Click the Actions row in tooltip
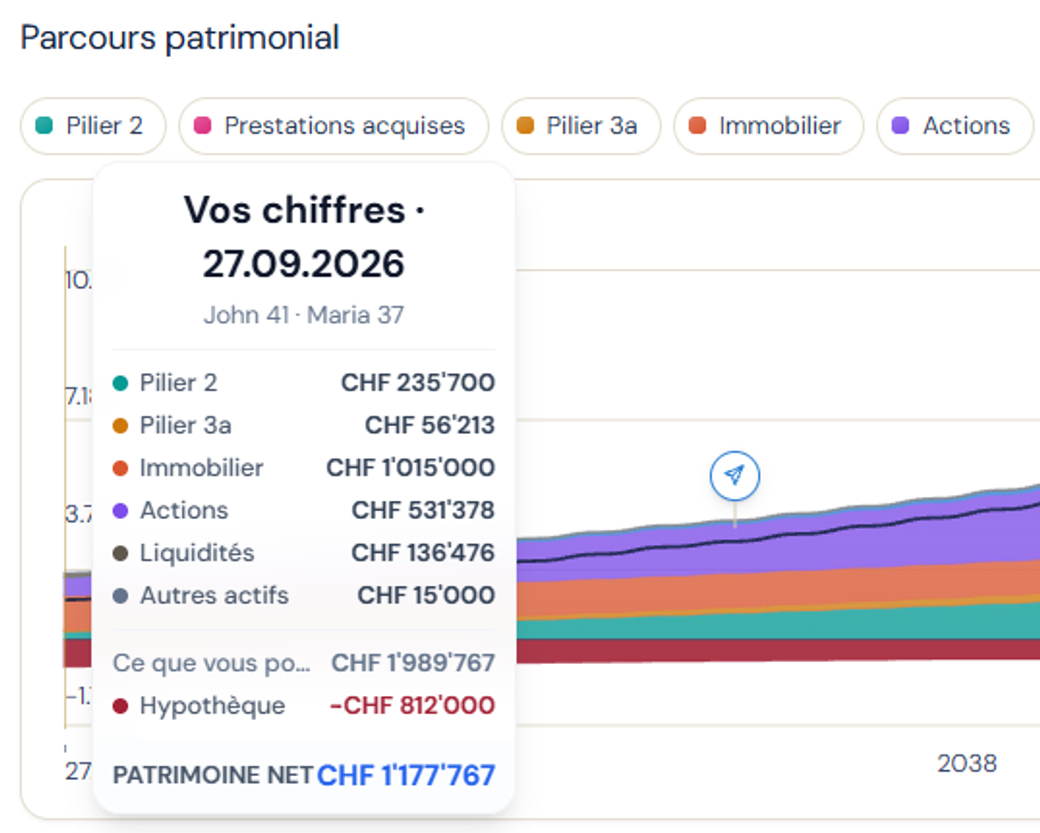 pos(304,510)
